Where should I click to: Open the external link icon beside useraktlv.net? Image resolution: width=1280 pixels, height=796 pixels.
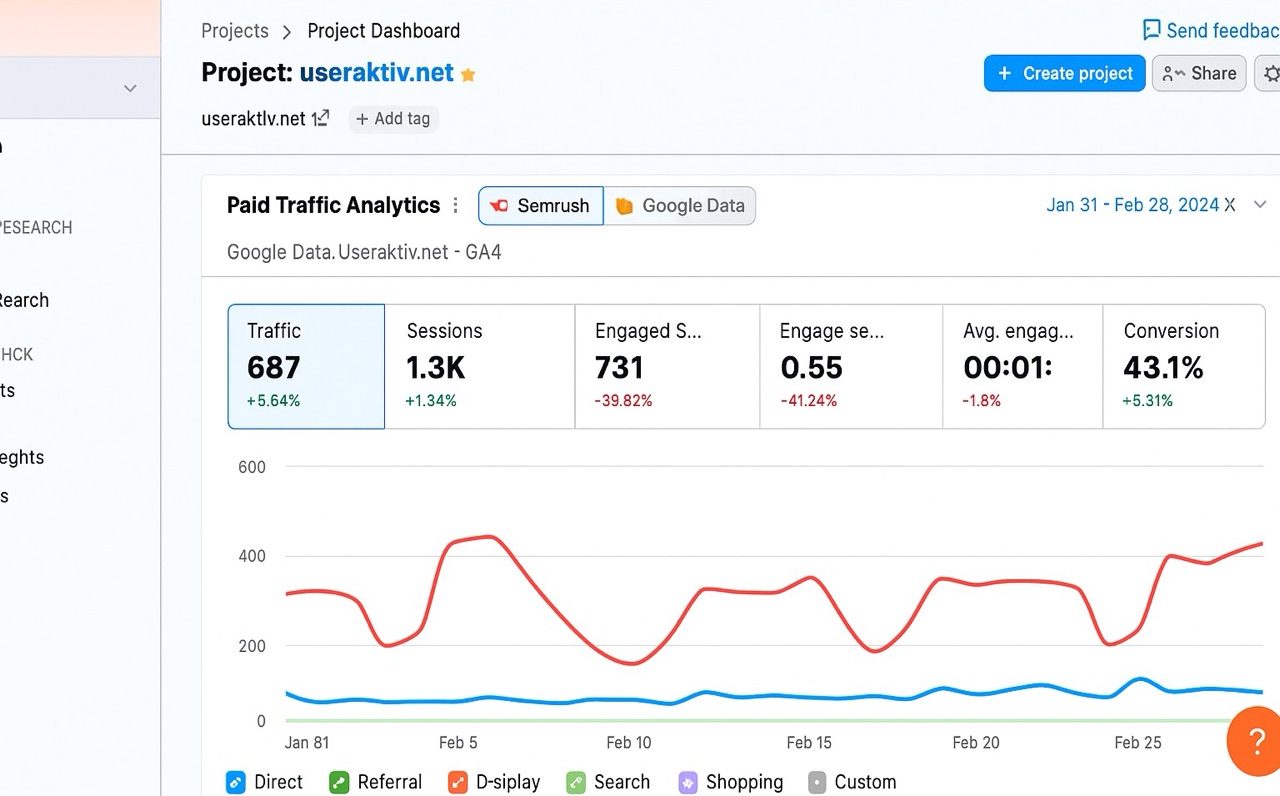(320, 118)
